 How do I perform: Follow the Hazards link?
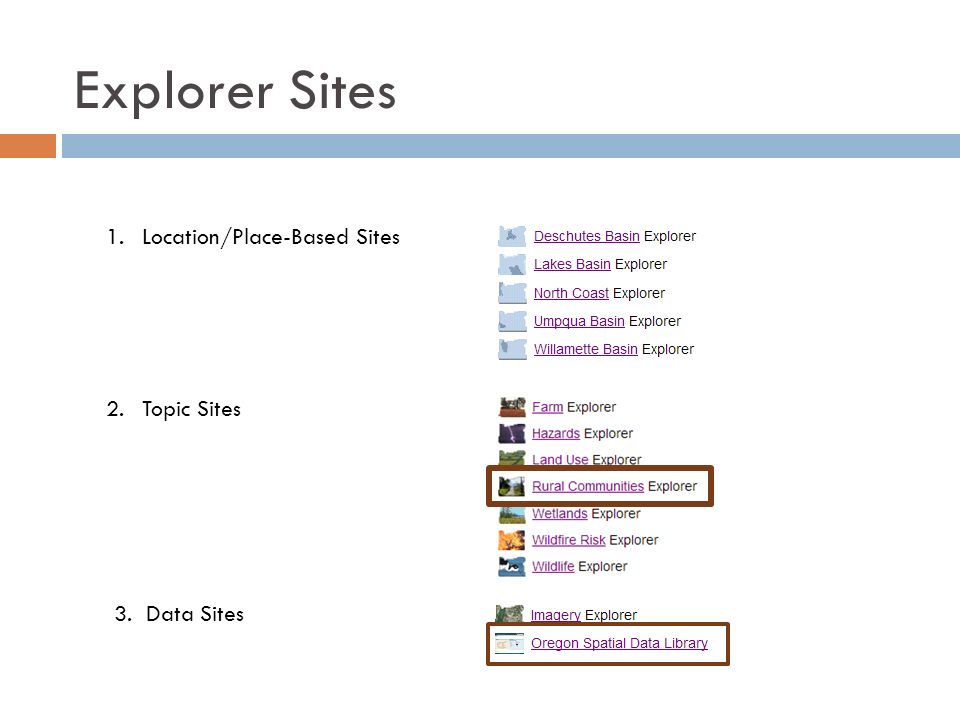(x=556, y=433)
